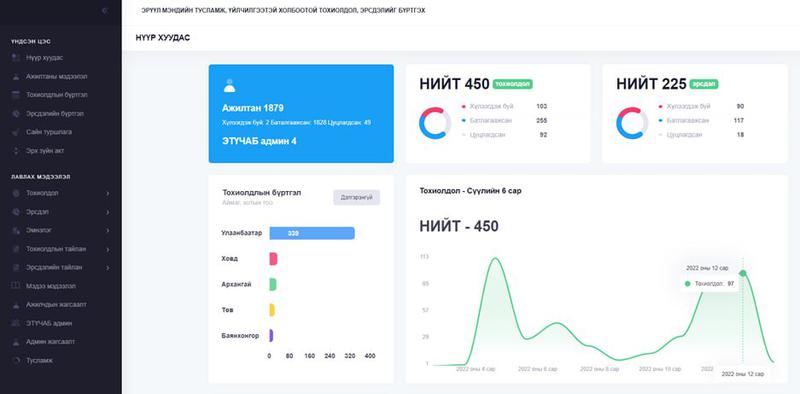Click the 2022 оны 12 сар chart point
The width and height of the screenshot is (800, 394).
point(743,274)
